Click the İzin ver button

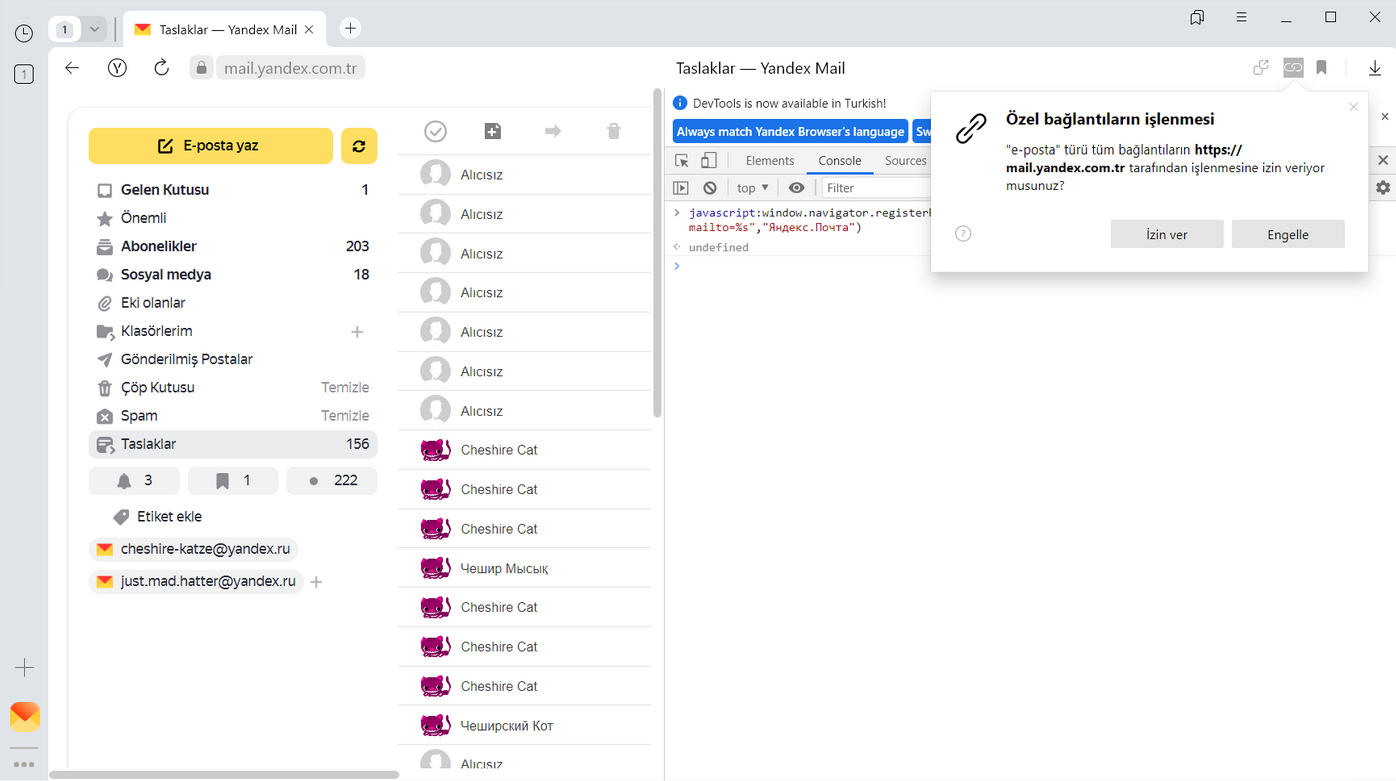(x=1166, y=235)
